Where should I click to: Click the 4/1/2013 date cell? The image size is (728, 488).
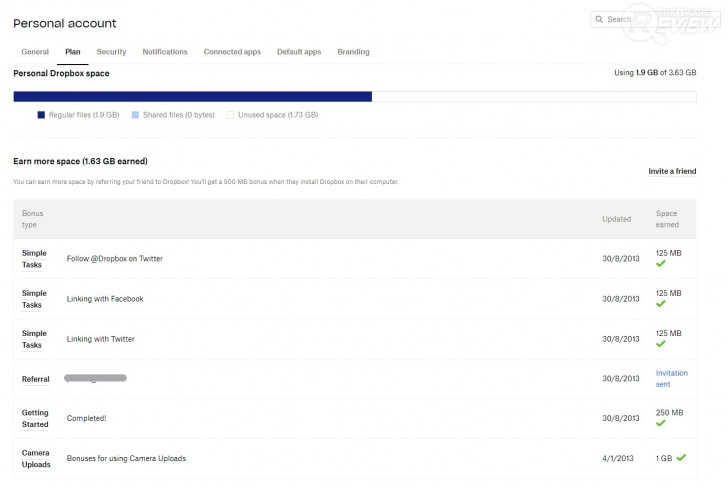tap(618, 458)
